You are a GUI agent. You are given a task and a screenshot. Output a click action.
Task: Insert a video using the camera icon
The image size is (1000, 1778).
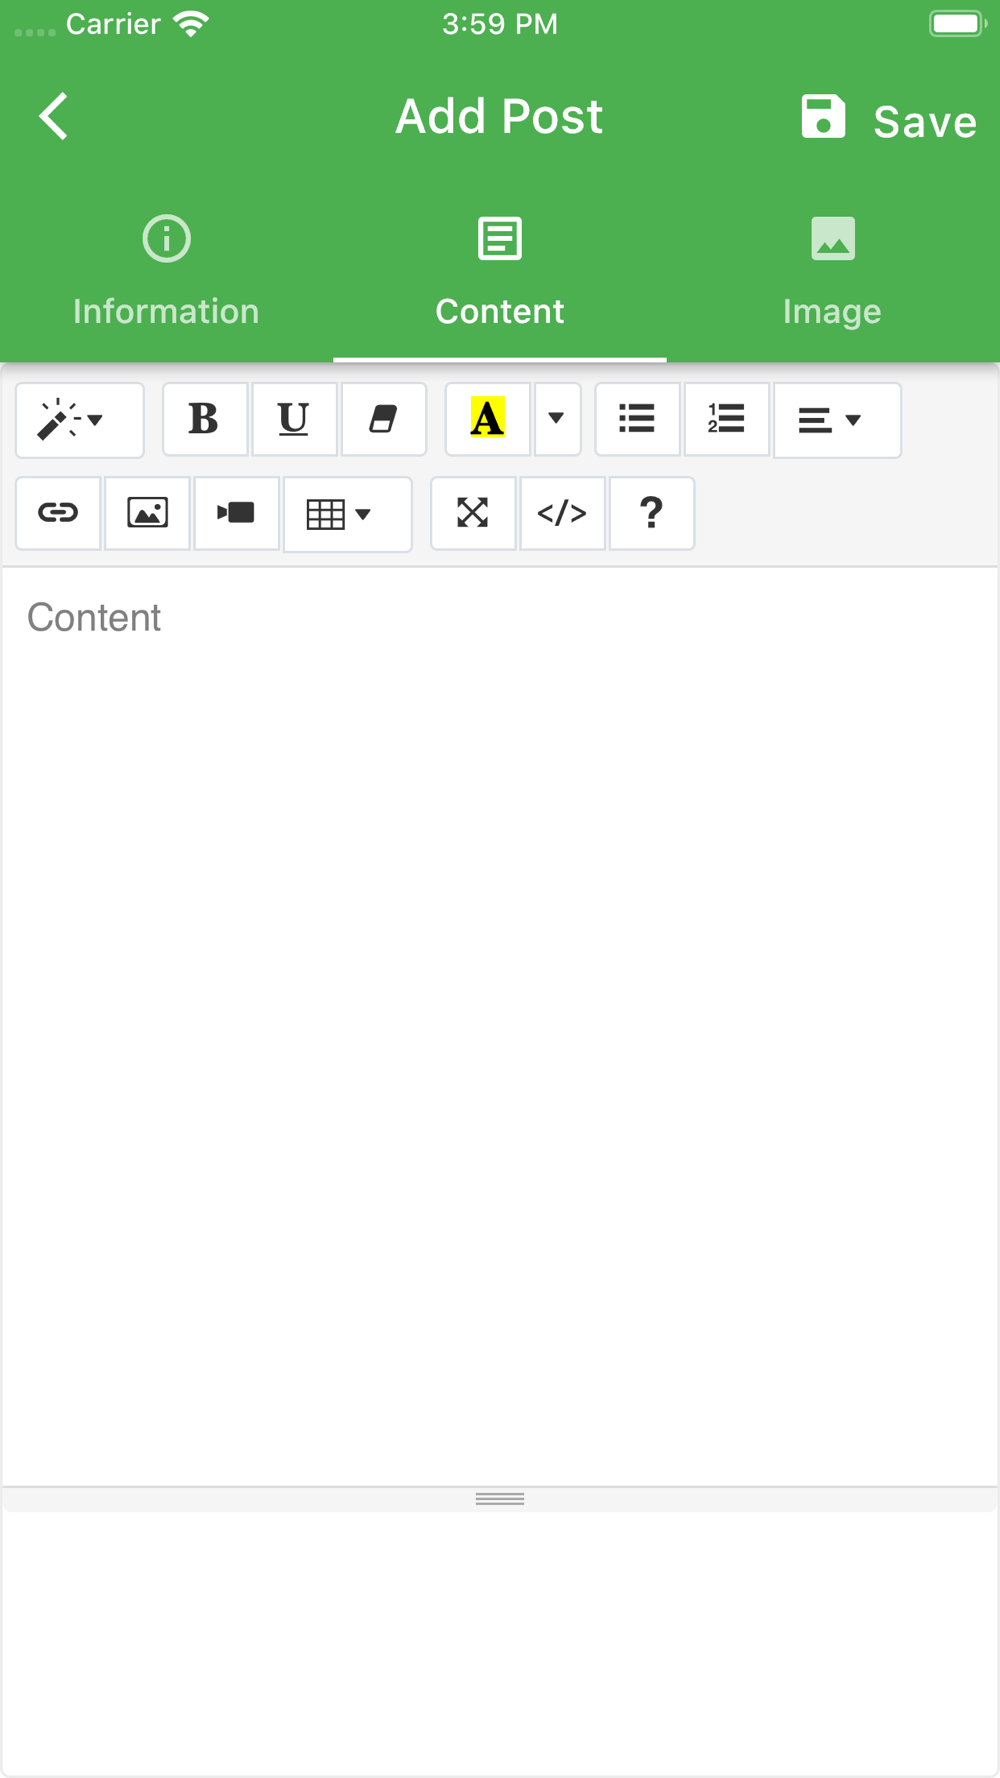[x=236, y=513]
